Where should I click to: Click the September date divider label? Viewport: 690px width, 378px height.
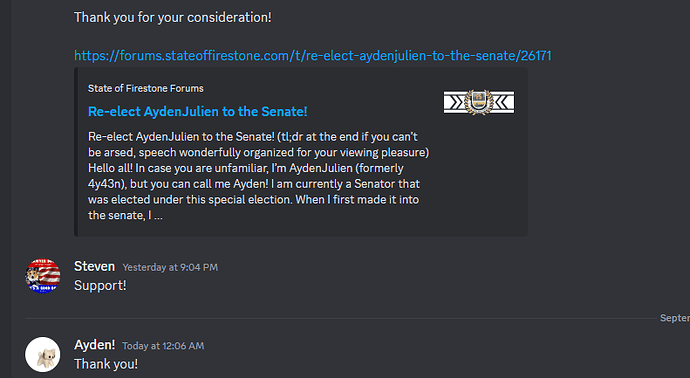[675, 318]
